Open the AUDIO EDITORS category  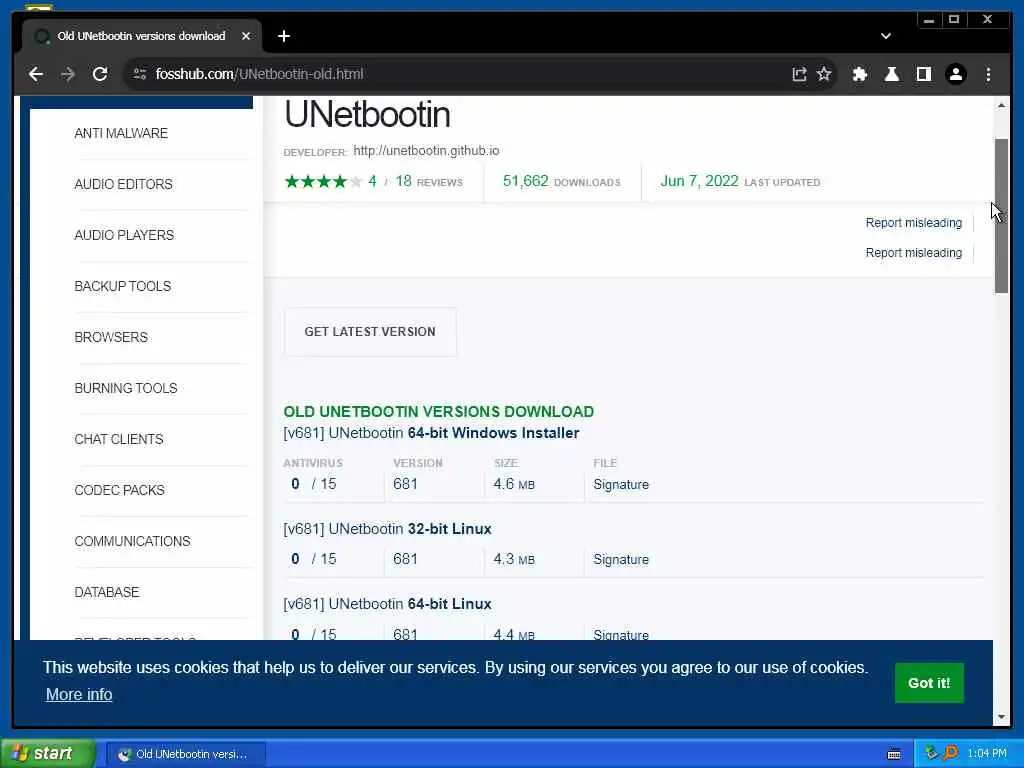pyautogui.click(x=123, y=184)
